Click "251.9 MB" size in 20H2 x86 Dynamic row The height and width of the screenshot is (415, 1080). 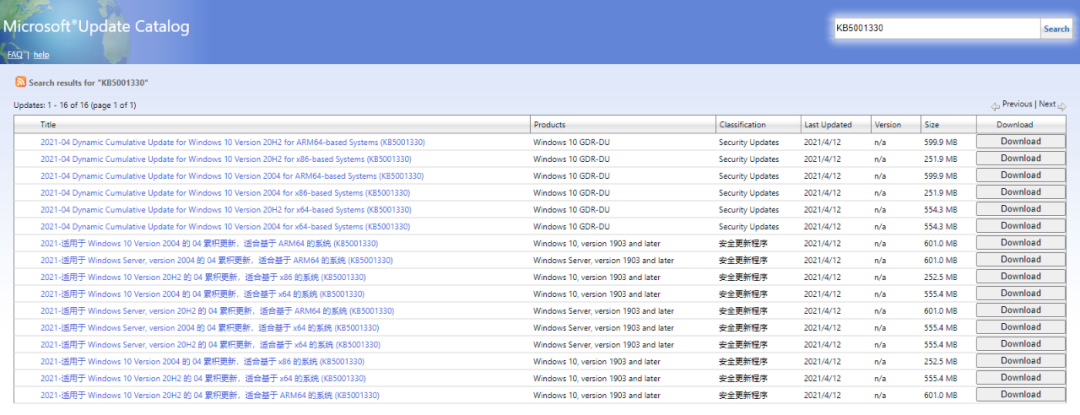(x=941, y=159)
